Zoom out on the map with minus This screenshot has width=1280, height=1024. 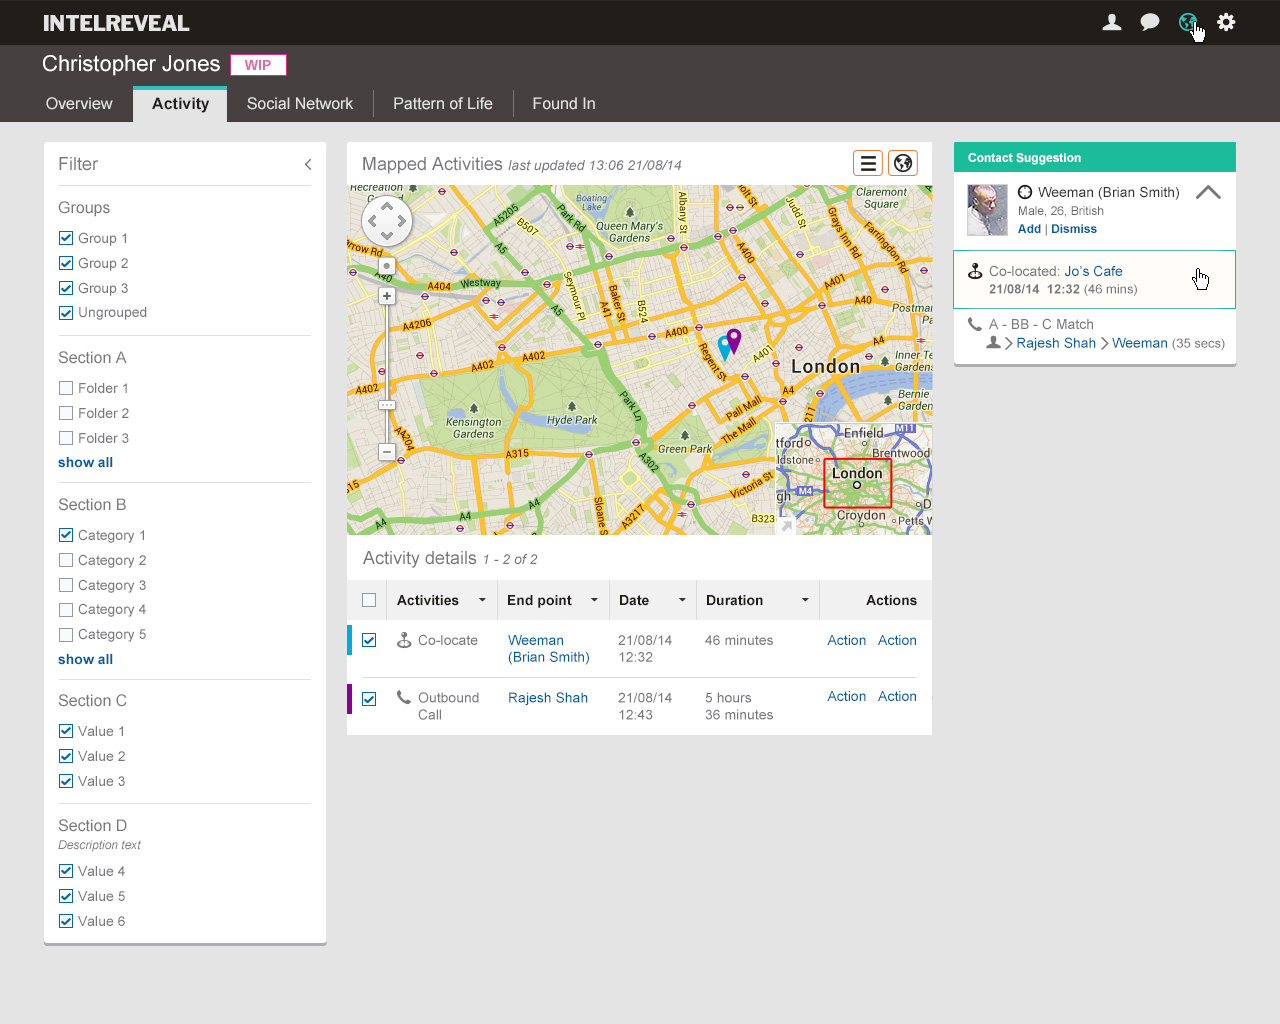pyautogui.click(x=387, y=452)
